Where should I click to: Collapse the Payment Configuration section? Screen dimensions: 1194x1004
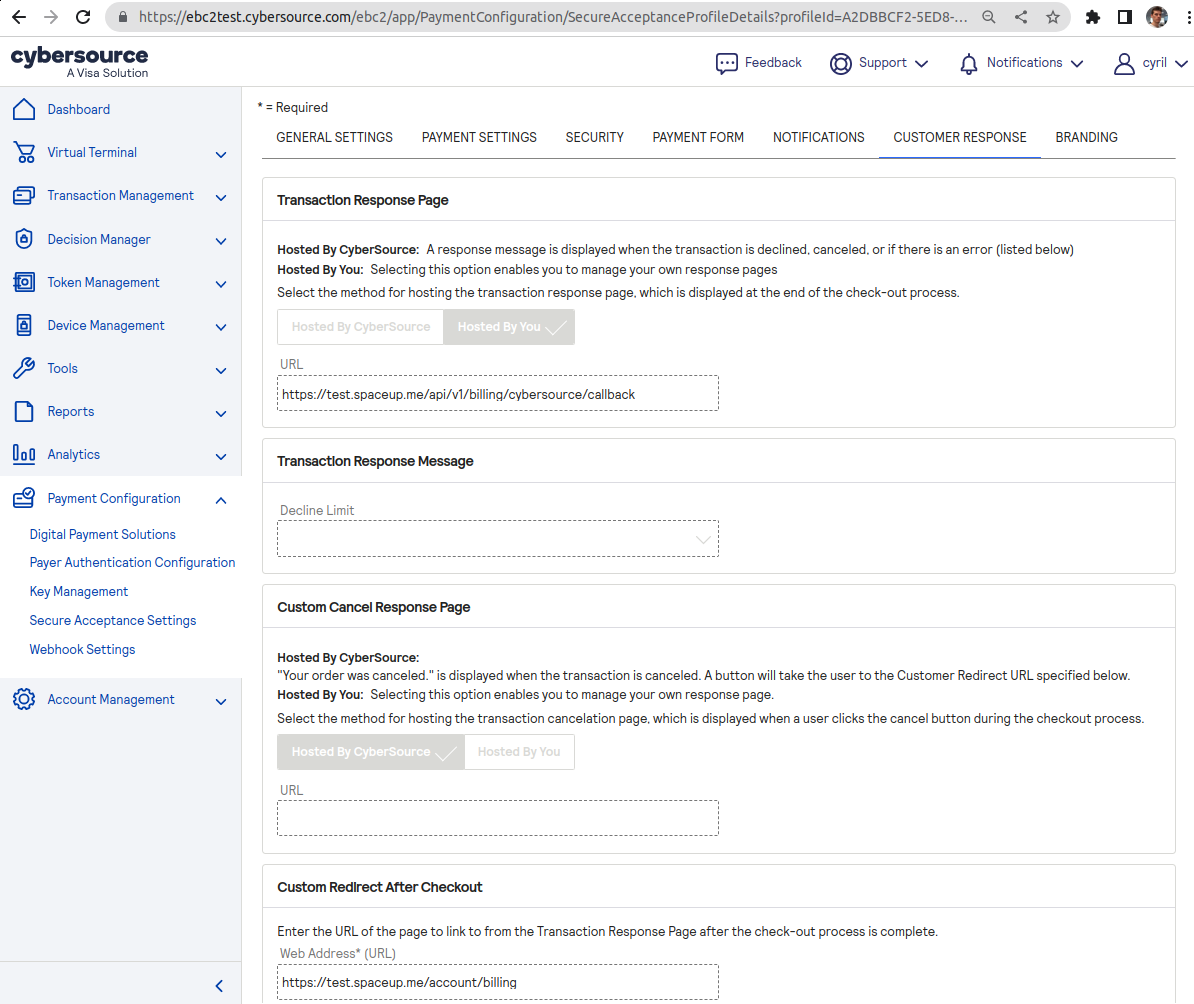pyautogui.click(x=220, y=499)
